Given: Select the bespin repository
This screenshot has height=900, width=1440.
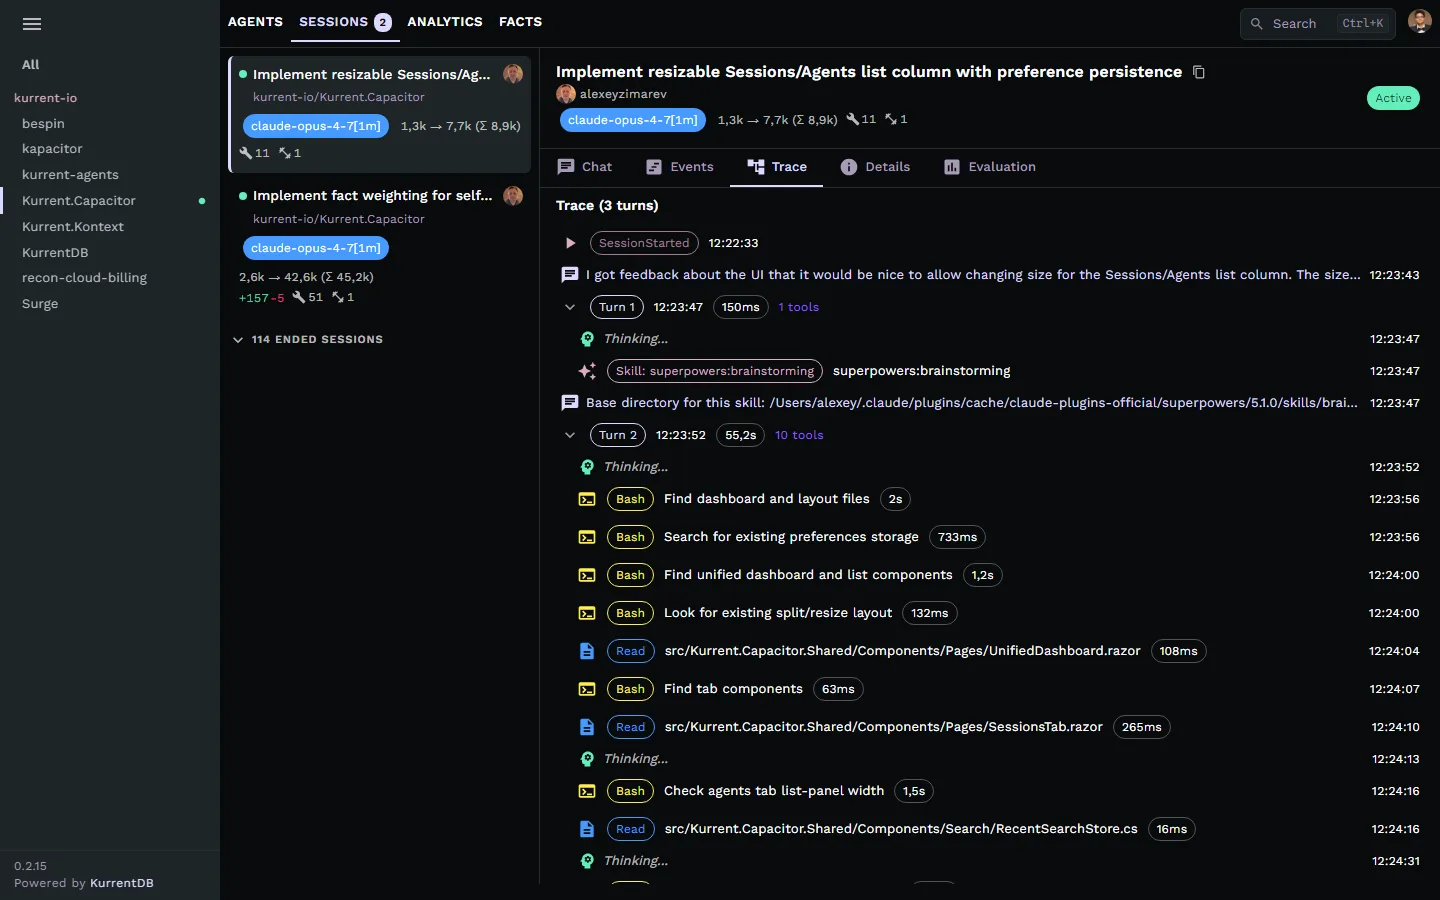Looking at the screenshot, I should tap(43, 124).
